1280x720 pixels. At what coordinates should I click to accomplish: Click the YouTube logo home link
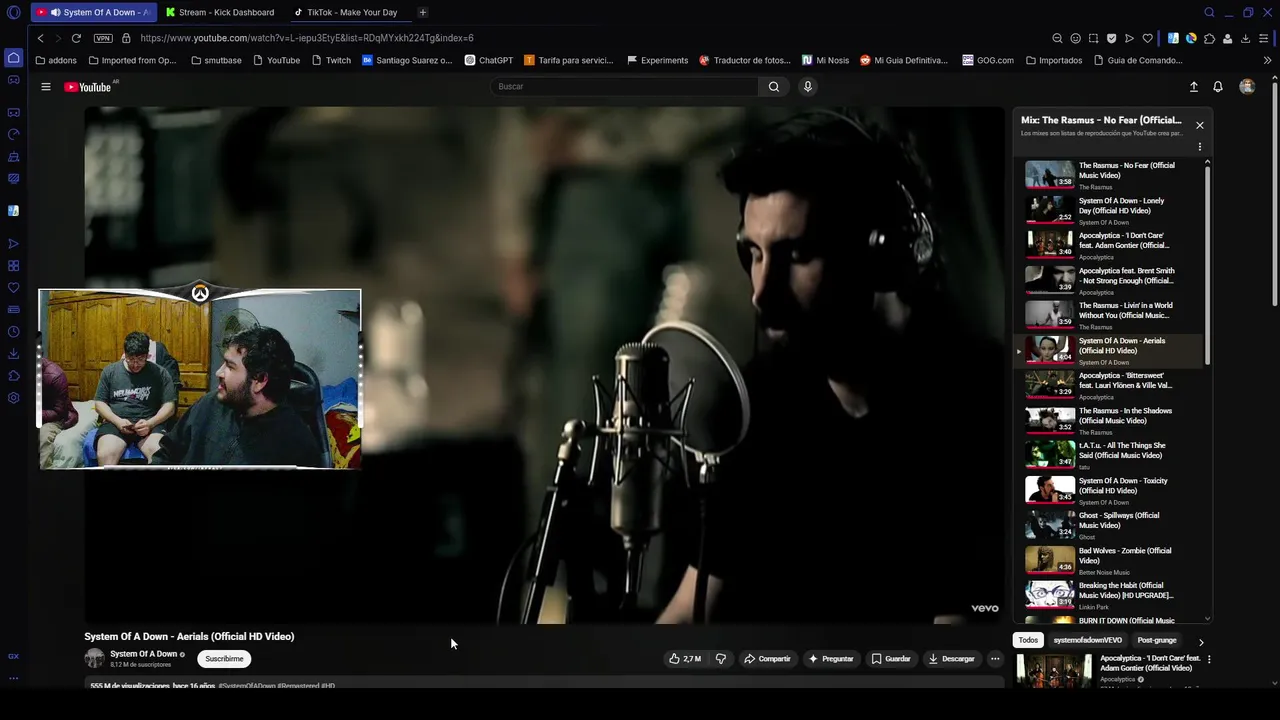pos(88,87)
